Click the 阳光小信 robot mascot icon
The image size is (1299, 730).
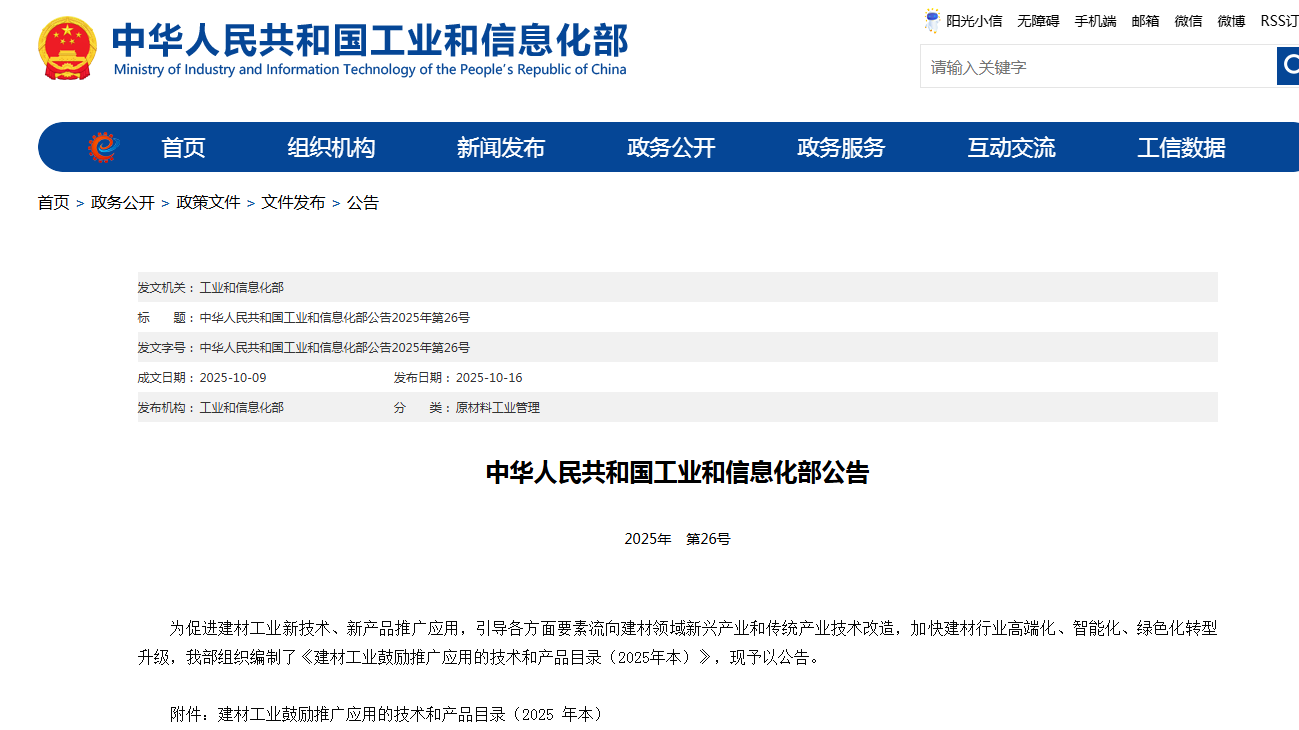932,21
